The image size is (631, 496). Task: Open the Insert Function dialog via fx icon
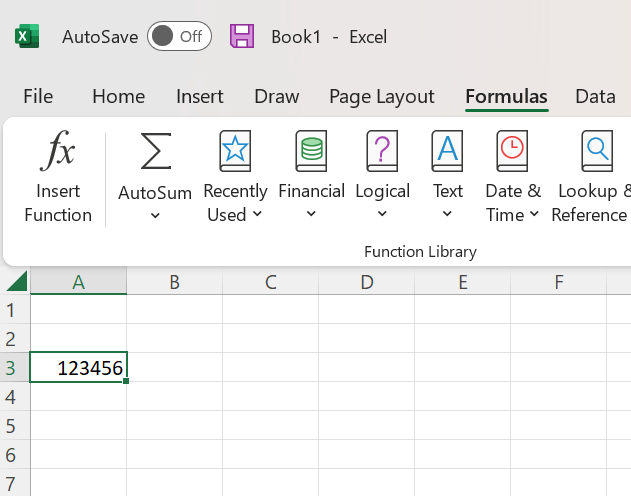pyautogui.click(x=58, y=150)
